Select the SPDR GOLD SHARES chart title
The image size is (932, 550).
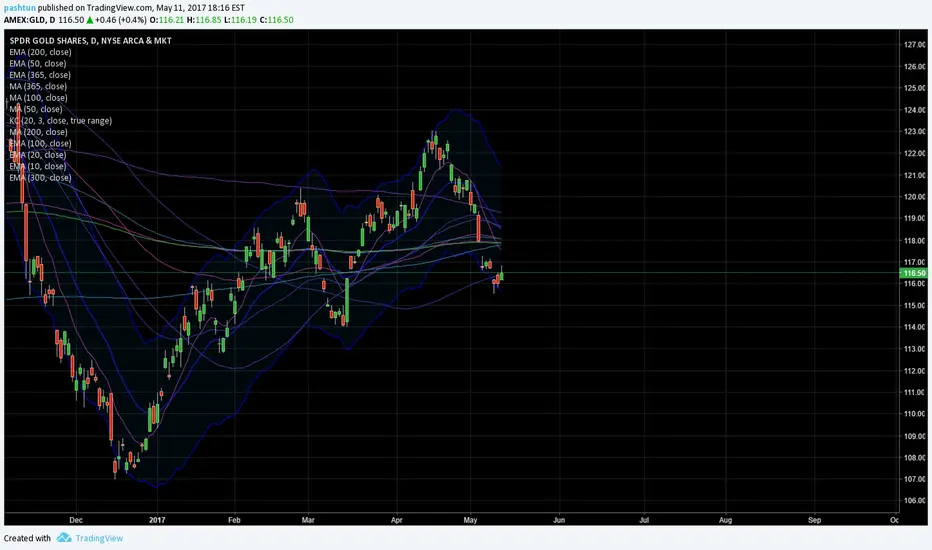point(90,40)
